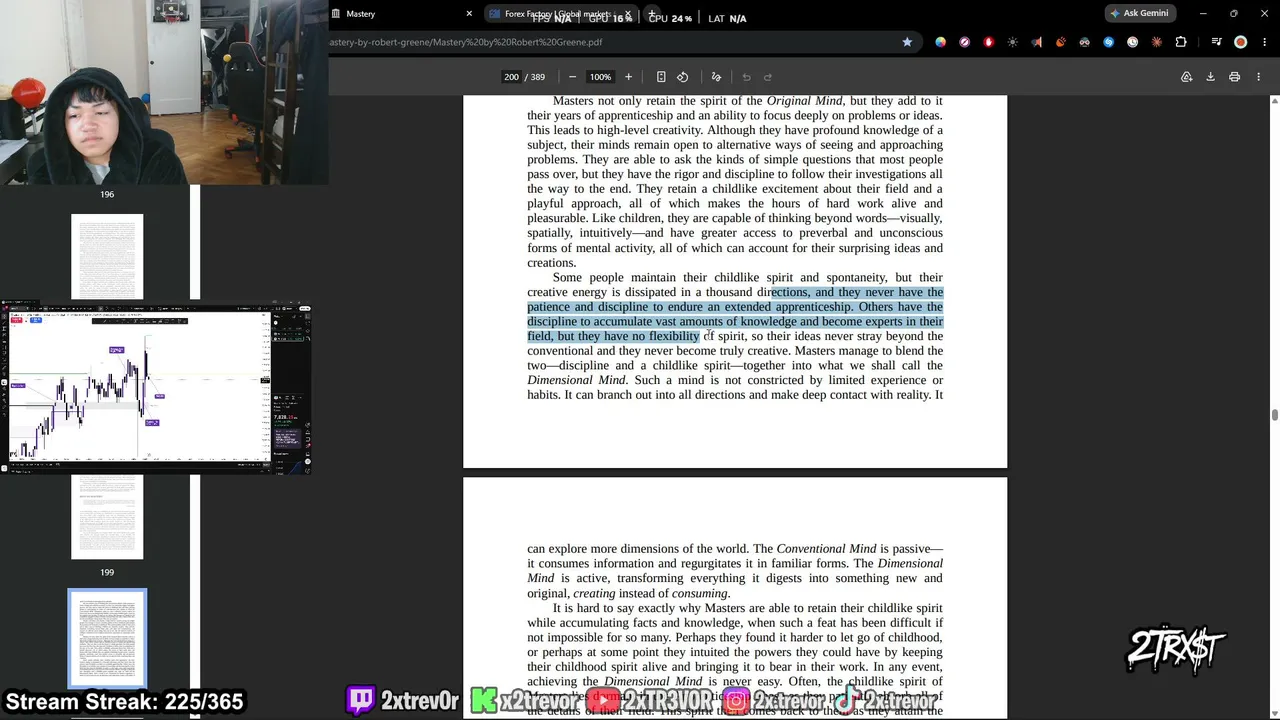Click the '/ 389' total page count
Viewport: 1280px width, 720px height.
537,77
